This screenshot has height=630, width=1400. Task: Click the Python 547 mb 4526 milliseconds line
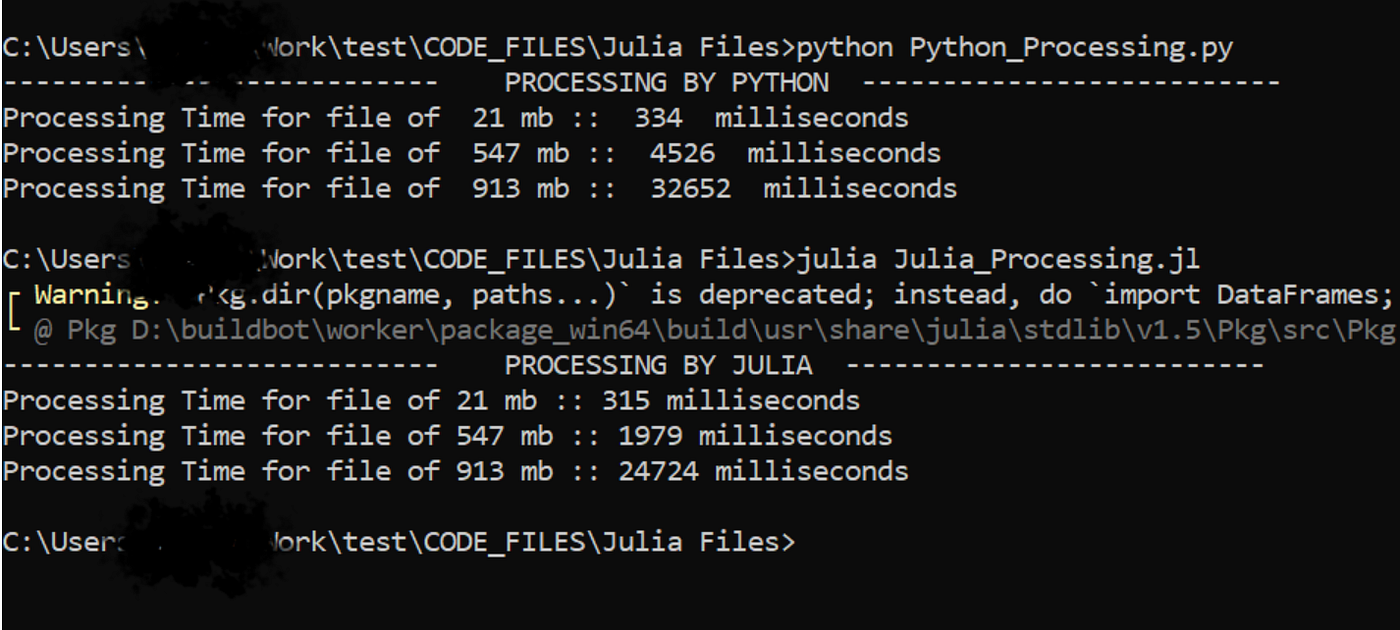click(x=471, y=153)
